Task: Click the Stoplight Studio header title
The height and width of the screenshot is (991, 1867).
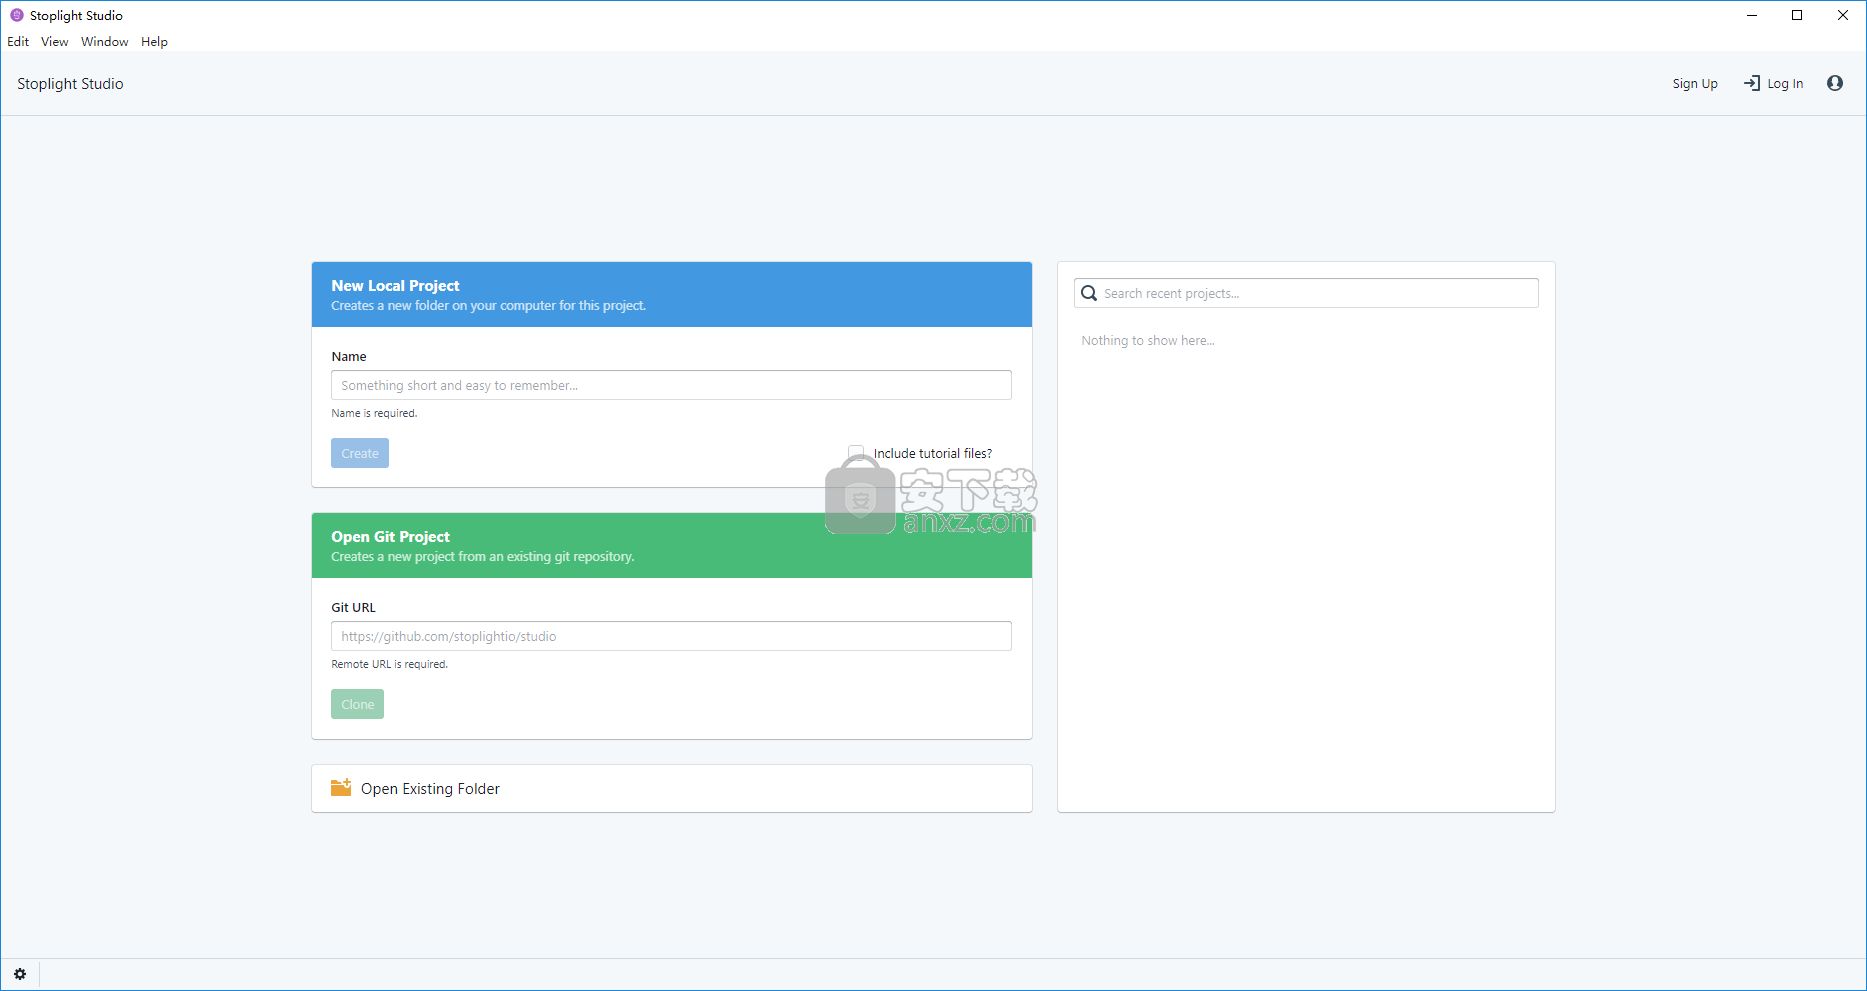Action: coord(70,84)
